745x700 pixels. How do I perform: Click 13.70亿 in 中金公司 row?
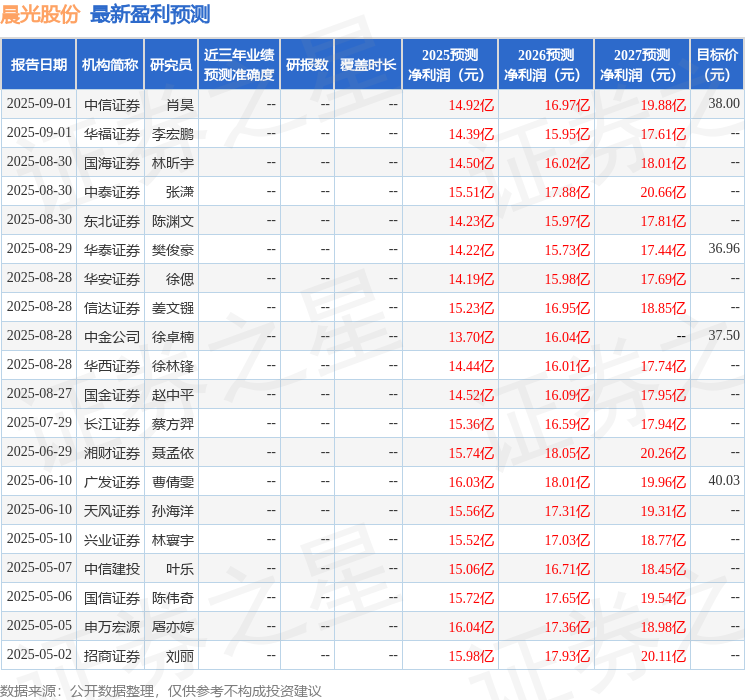[x=471, y=337]
